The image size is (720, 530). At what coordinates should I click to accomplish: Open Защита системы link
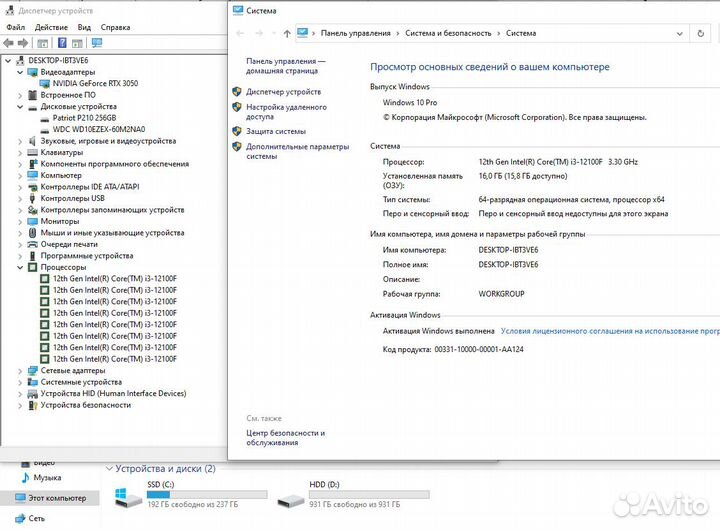tap(276, 131)
